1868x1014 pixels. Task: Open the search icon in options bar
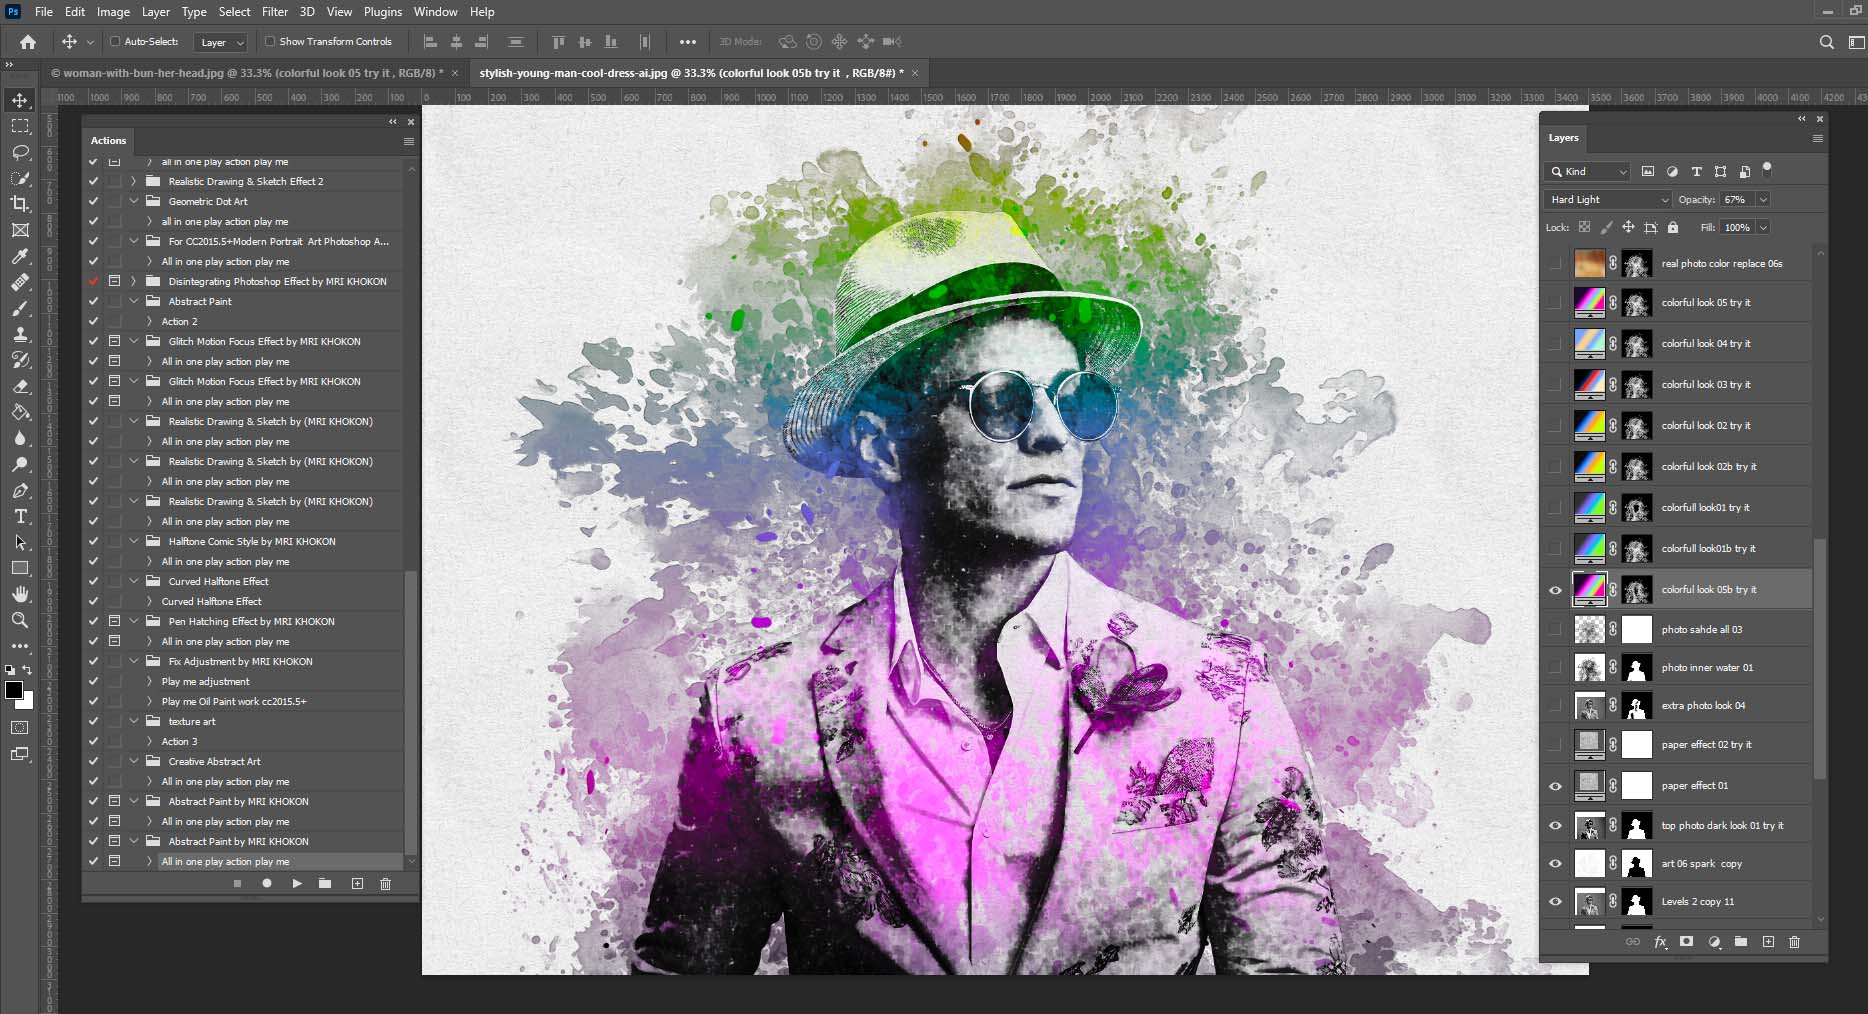(x=1826, y=42)
